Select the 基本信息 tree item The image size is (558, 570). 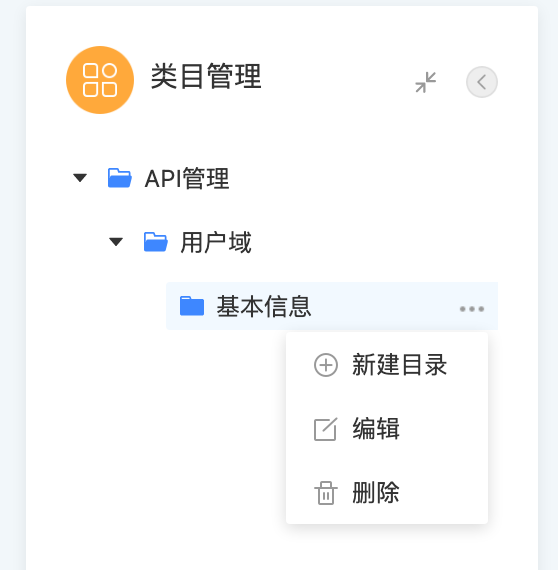pos(264,306)
